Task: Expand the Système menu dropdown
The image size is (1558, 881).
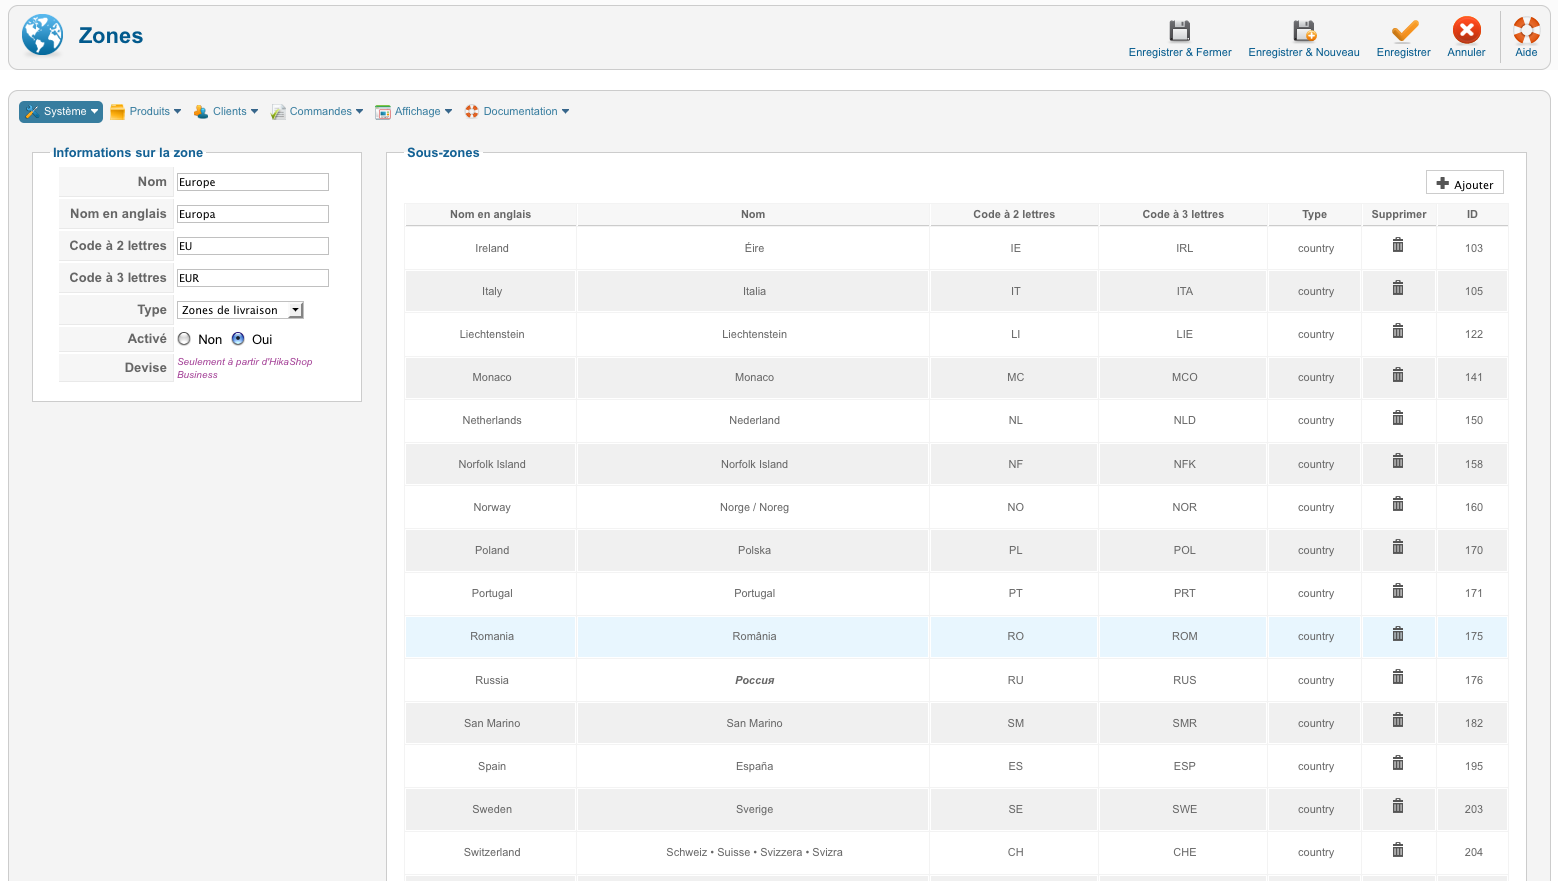Action: (x=61, y=112)
